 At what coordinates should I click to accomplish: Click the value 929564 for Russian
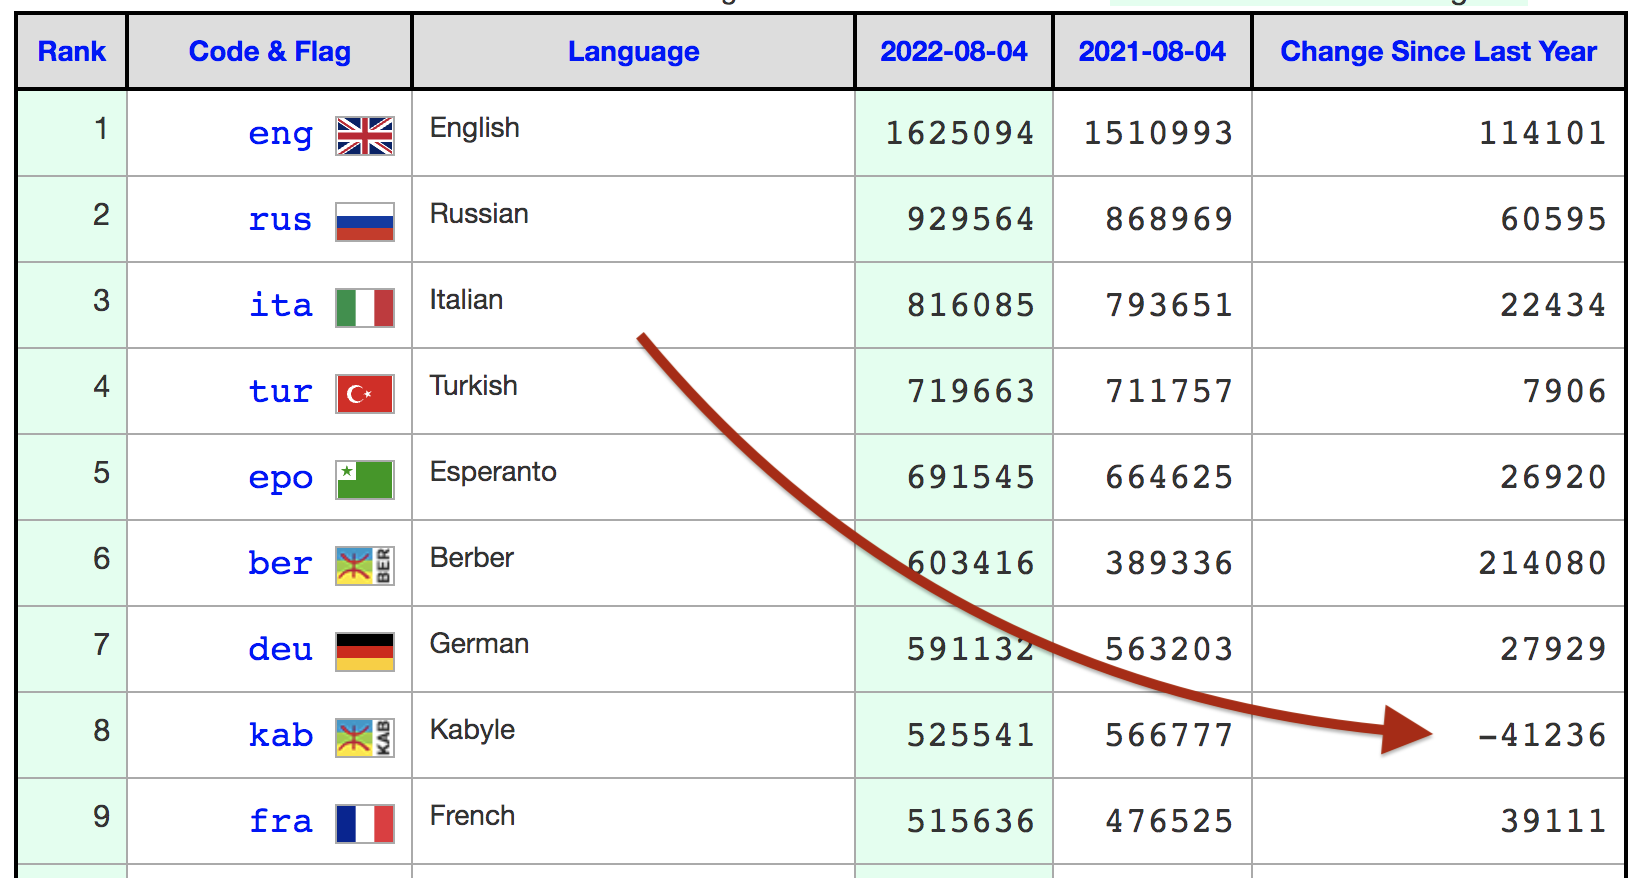[971, 219]
